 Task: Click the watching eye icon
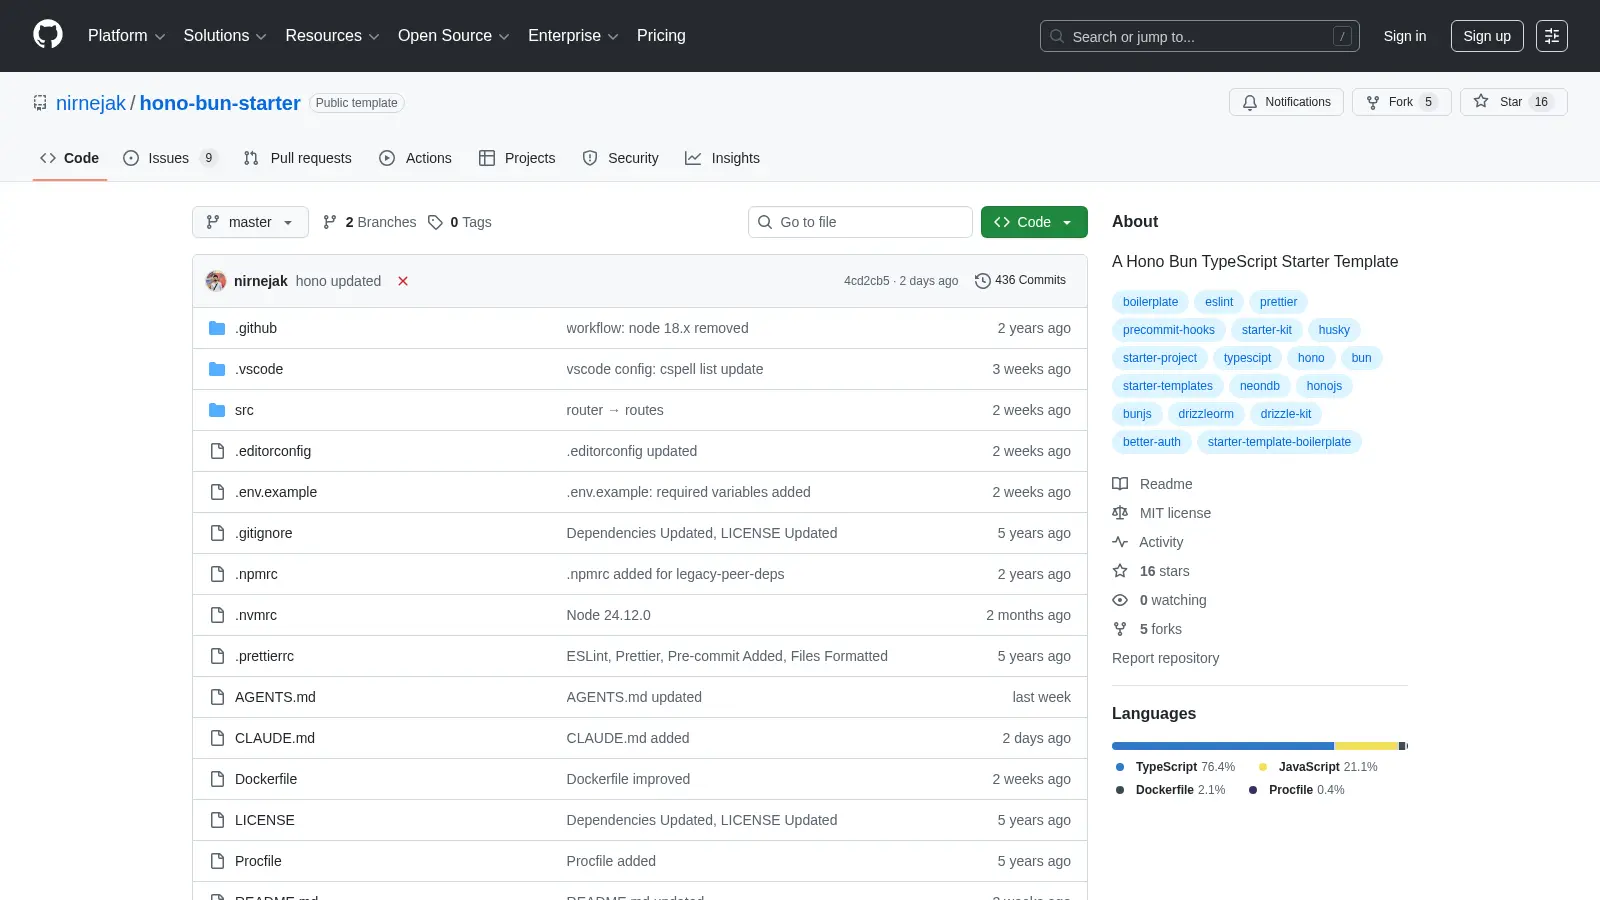[1120, 600]
